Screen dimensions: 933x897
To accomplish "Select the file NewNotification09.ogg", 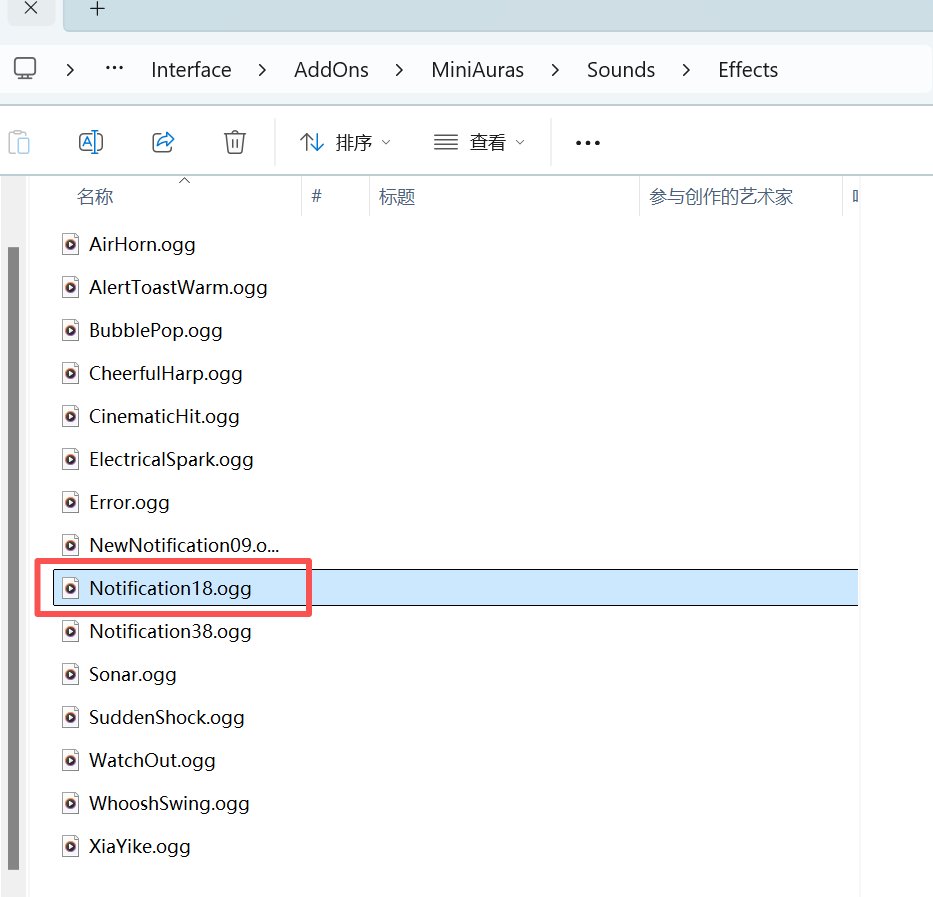I will [184, 545].
